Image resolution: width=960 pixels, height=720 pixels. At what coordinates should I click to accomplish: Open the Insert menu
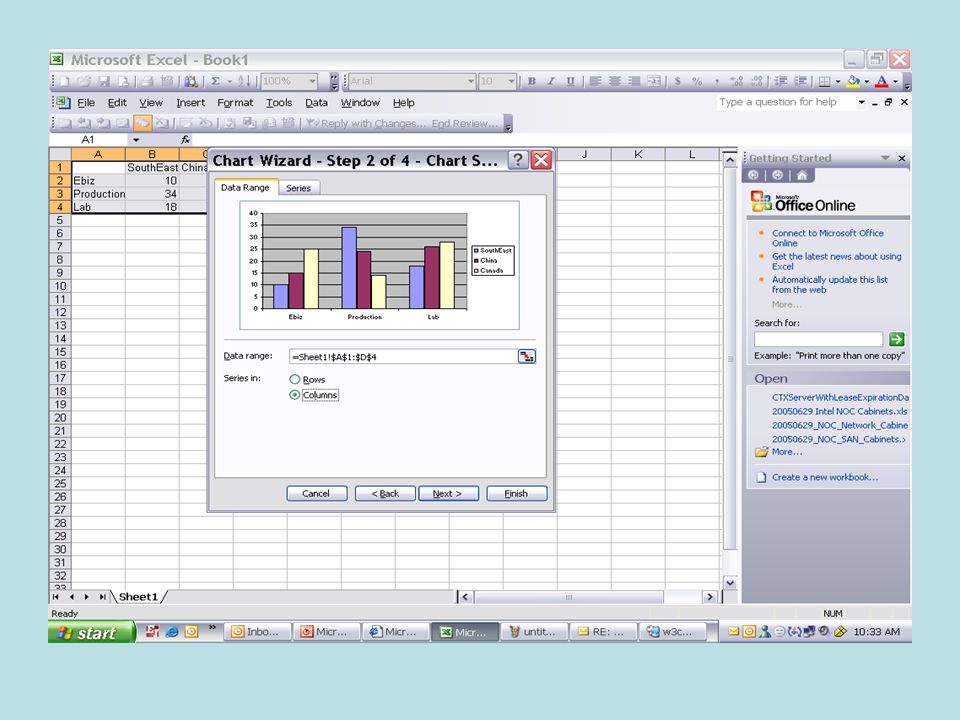click(x=190, y=103)
